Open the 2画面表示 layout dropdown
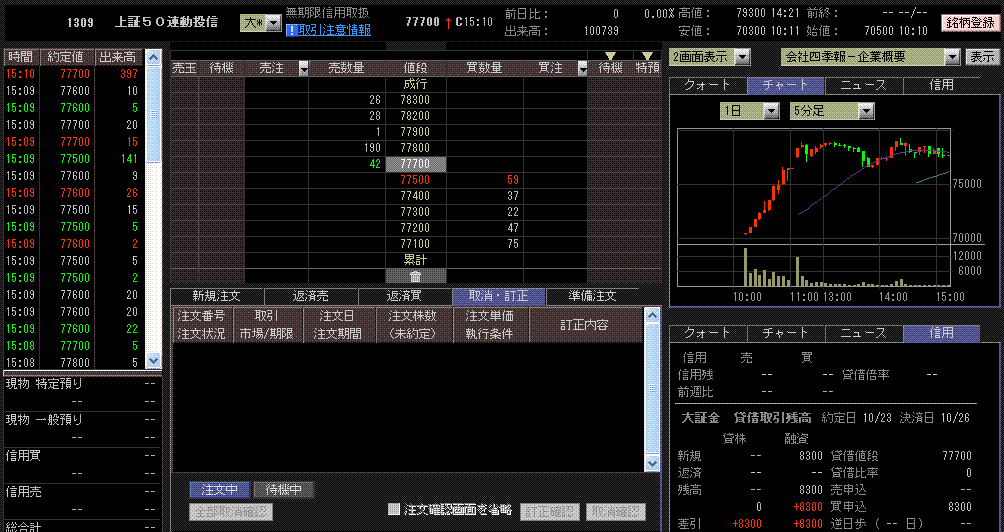This screenshot has height=532, width=1004. click(x=743, y=57)
